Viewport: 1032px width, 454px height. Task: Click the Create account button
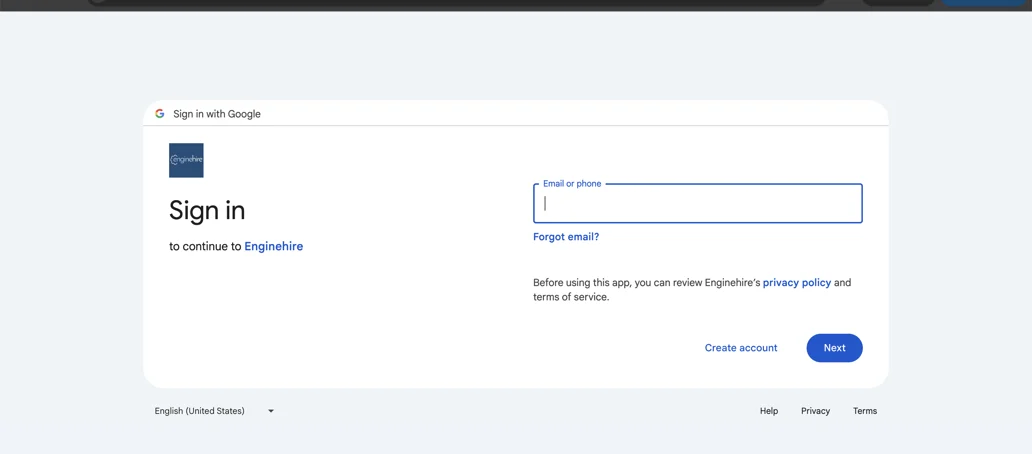pyautogui.click(x=740, y=348)
